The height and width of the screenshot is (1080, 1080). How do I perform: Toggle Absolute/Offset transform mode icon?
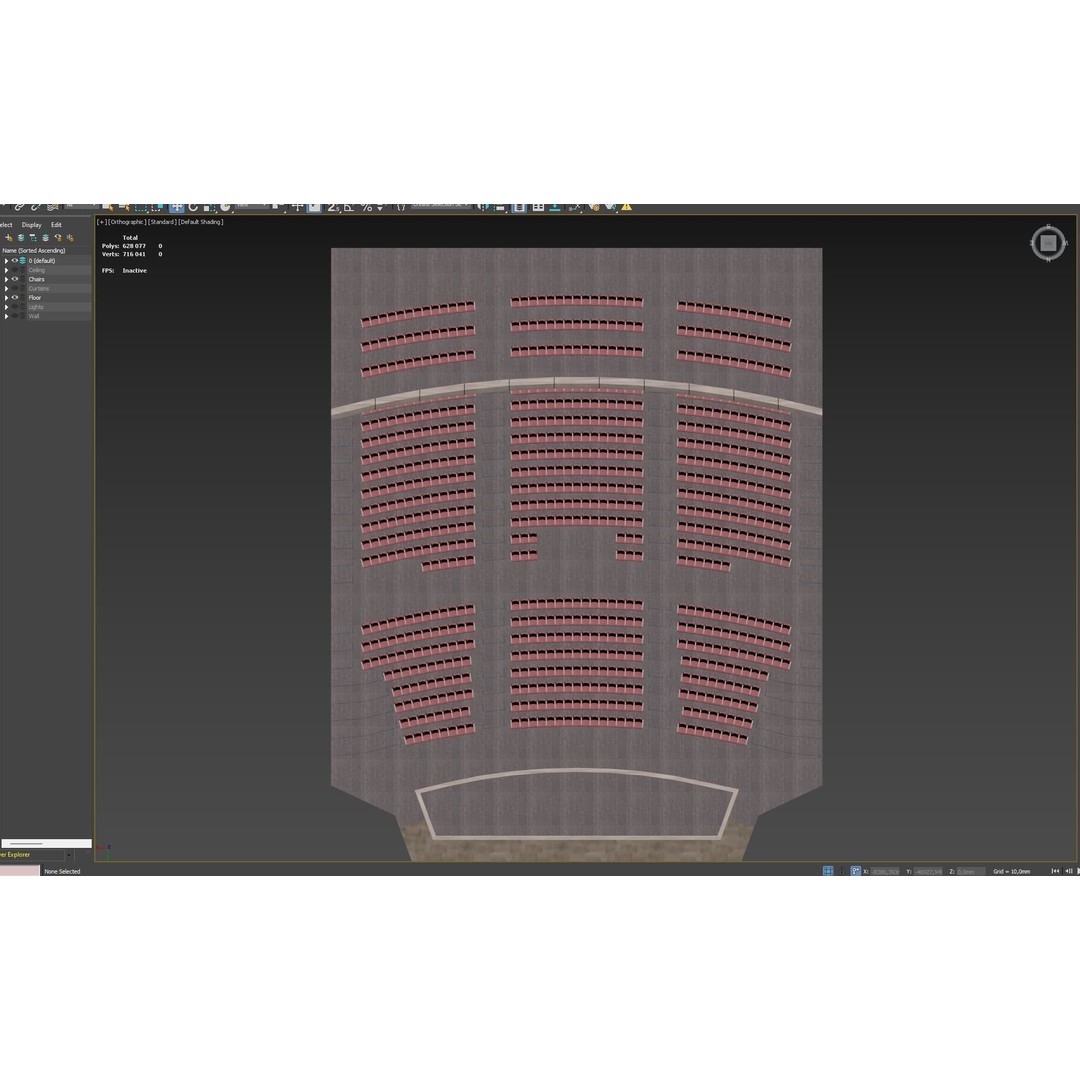855,871
